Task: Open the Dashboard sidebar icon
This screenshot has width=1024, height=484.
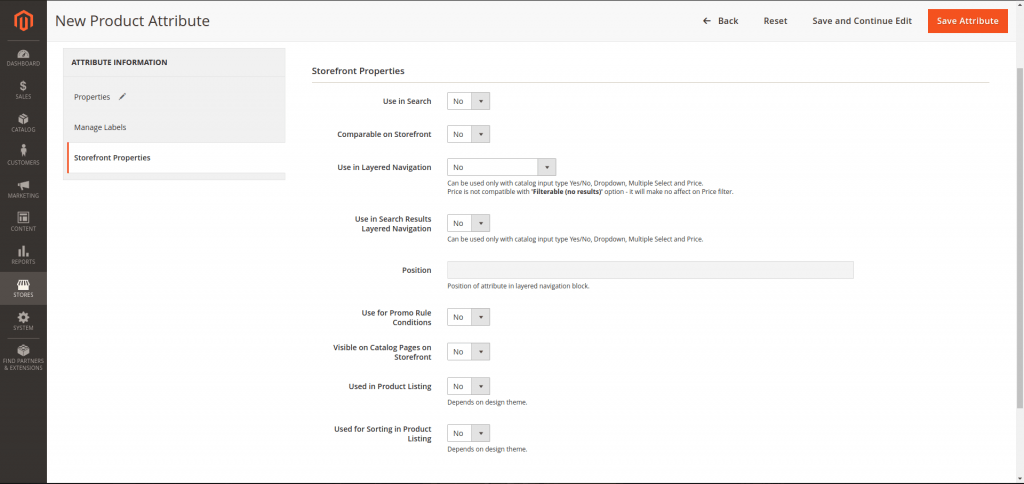Action: click(x=23, y=56)
